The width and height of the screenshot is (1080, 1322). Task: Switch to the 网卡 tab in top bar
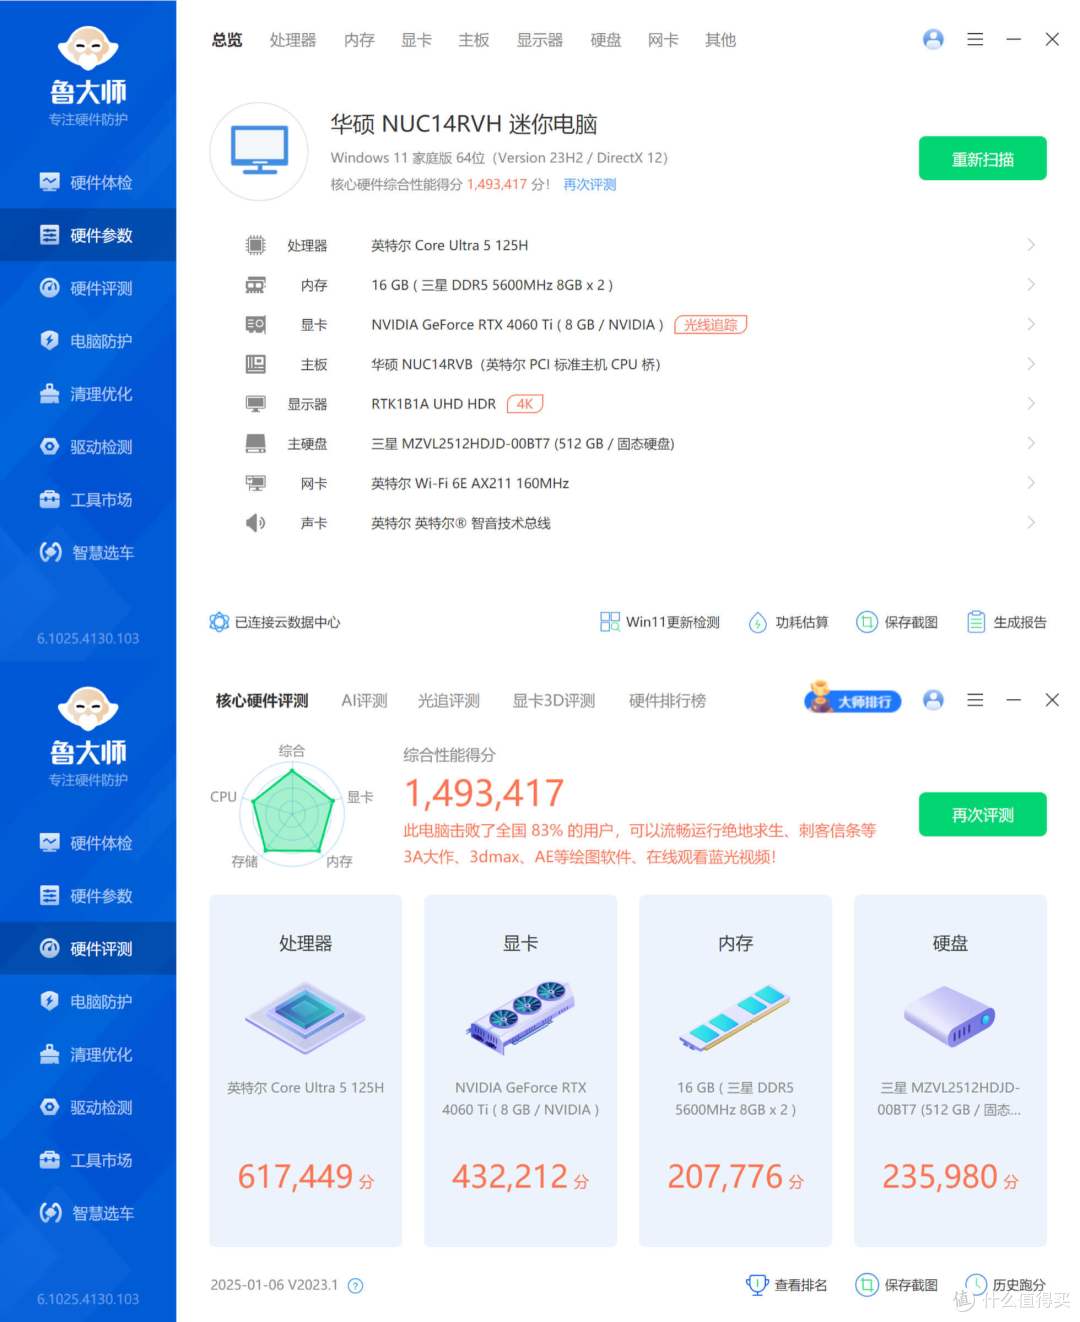pos(663,40)
